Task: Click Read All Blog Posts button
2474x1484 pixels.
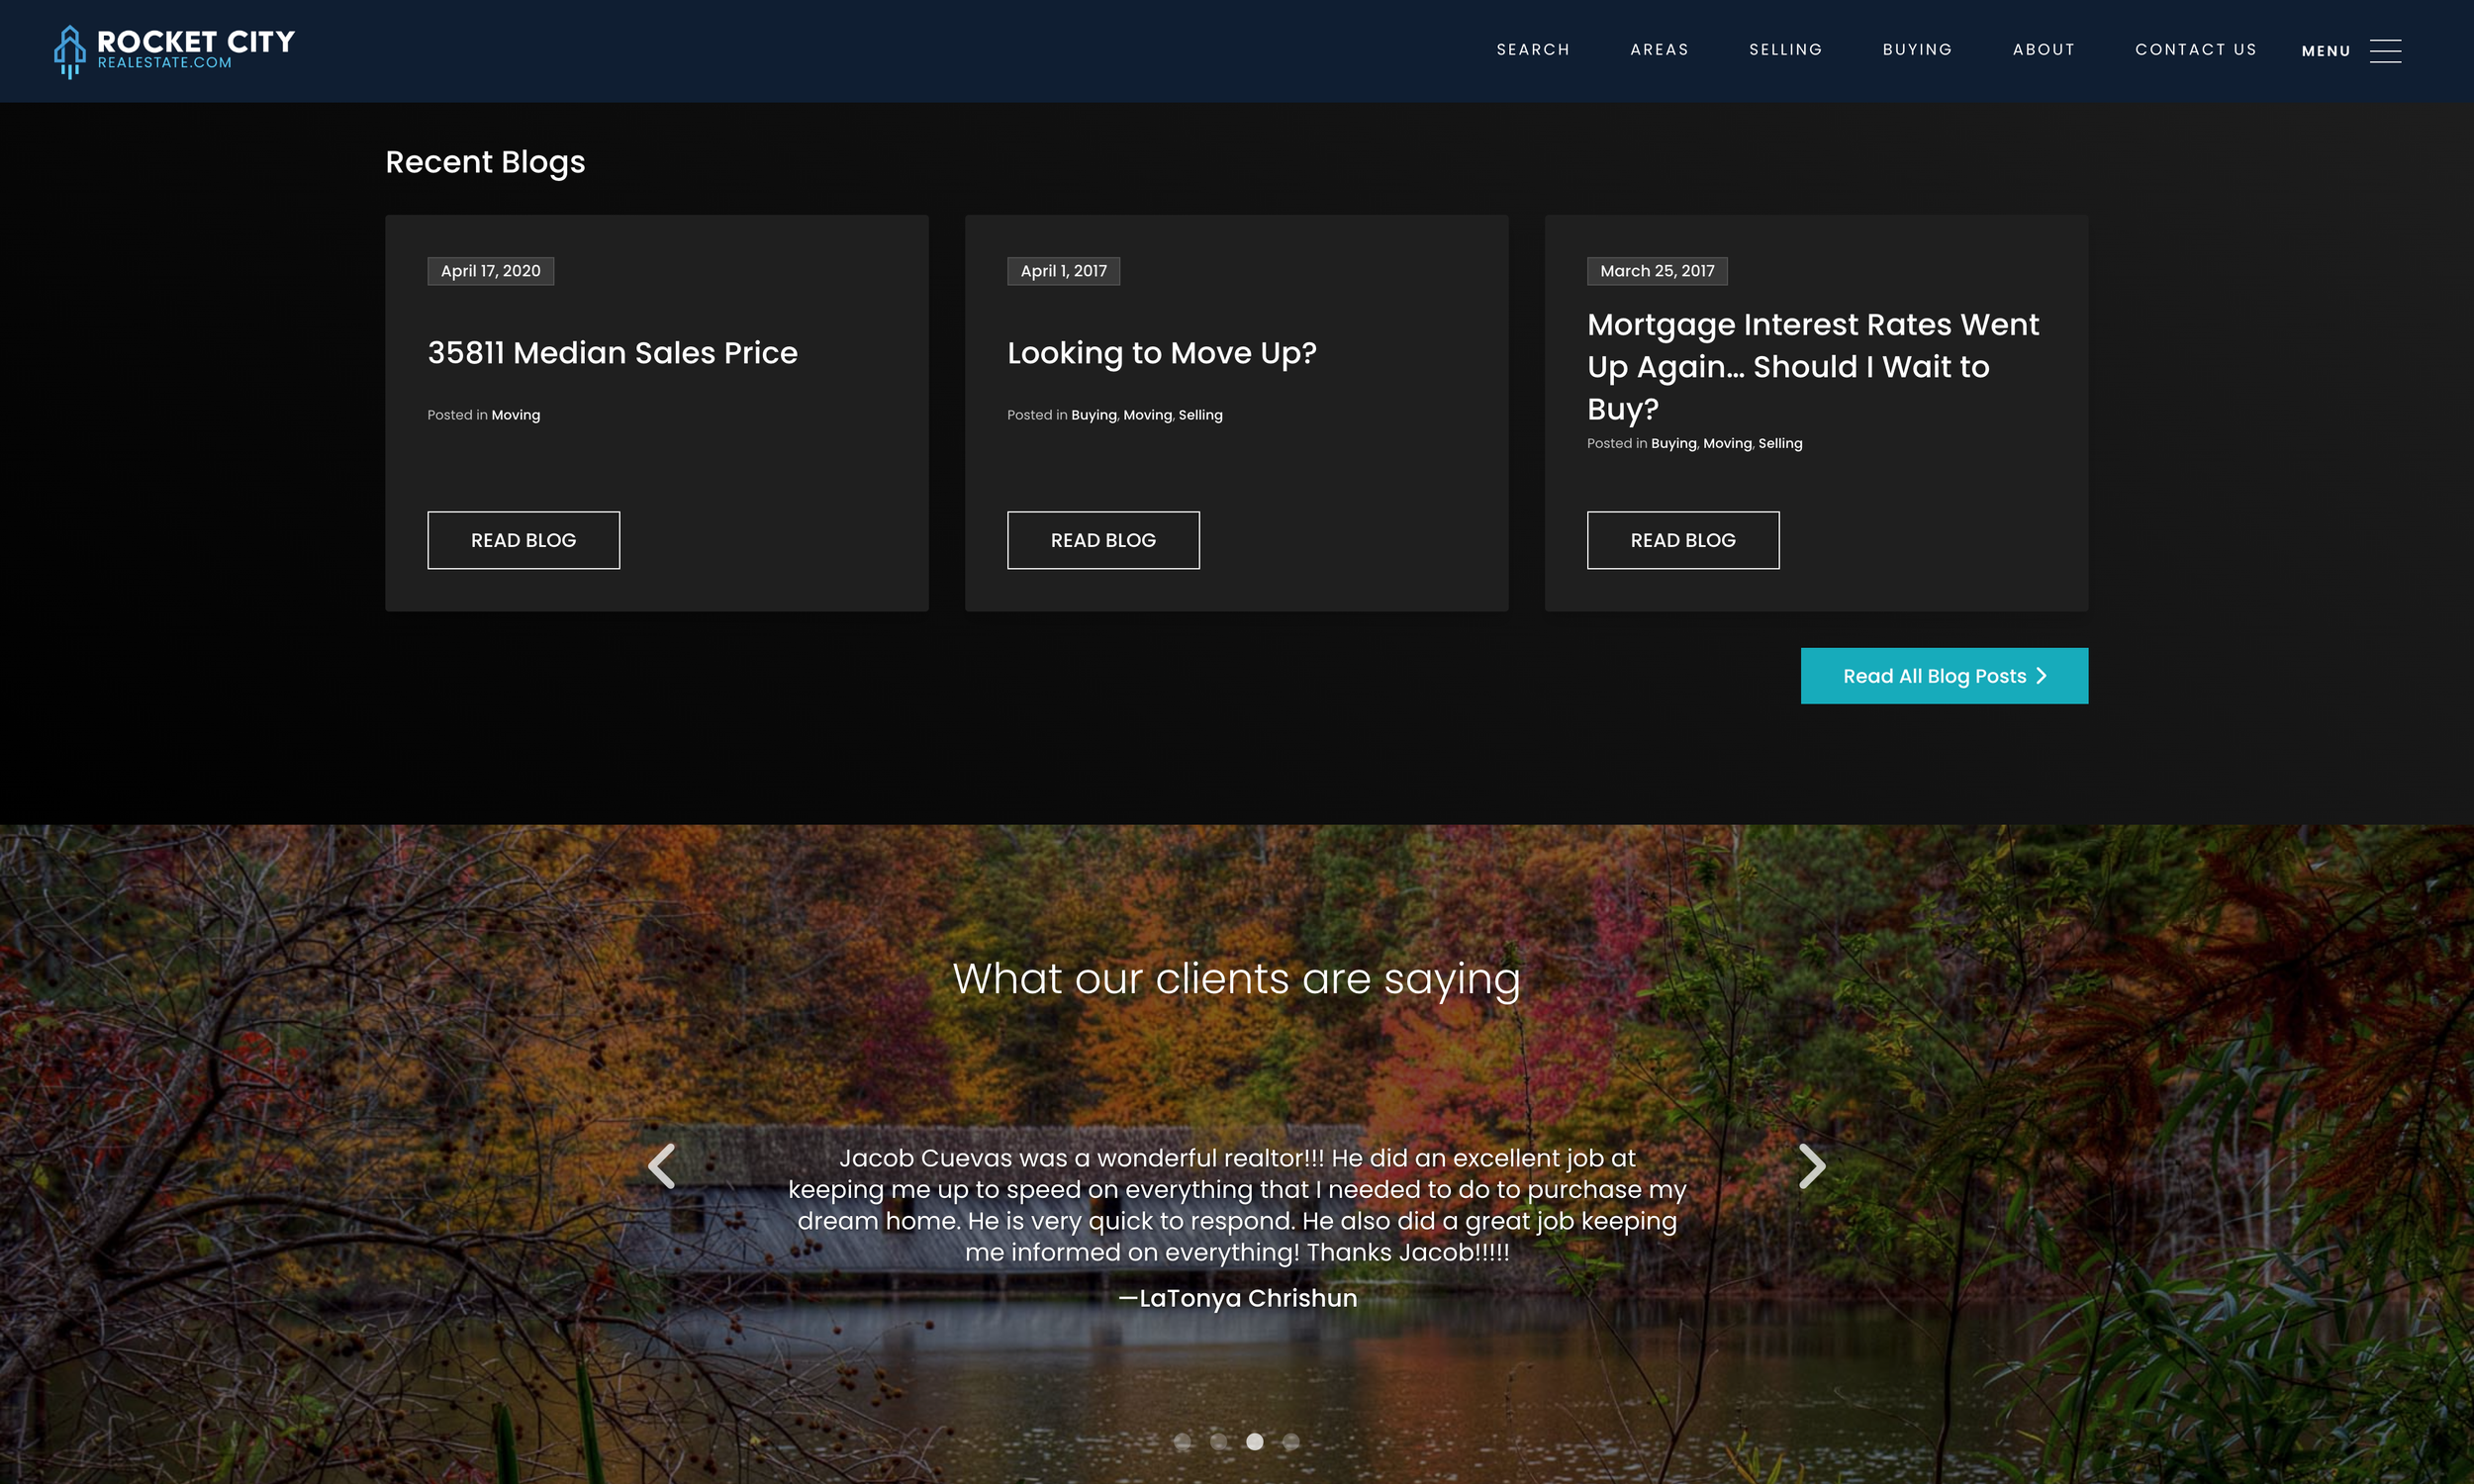Action: pos(1944,676)
